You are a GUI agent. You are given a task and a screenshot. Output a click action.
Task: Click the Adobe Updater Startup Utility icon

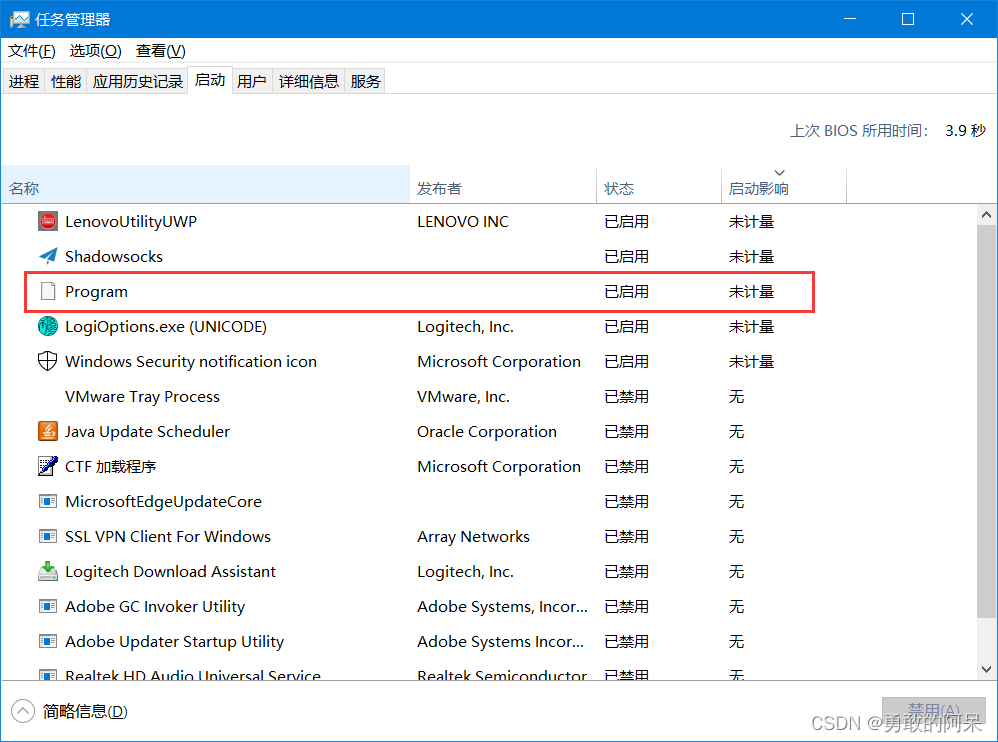(48, 641)
